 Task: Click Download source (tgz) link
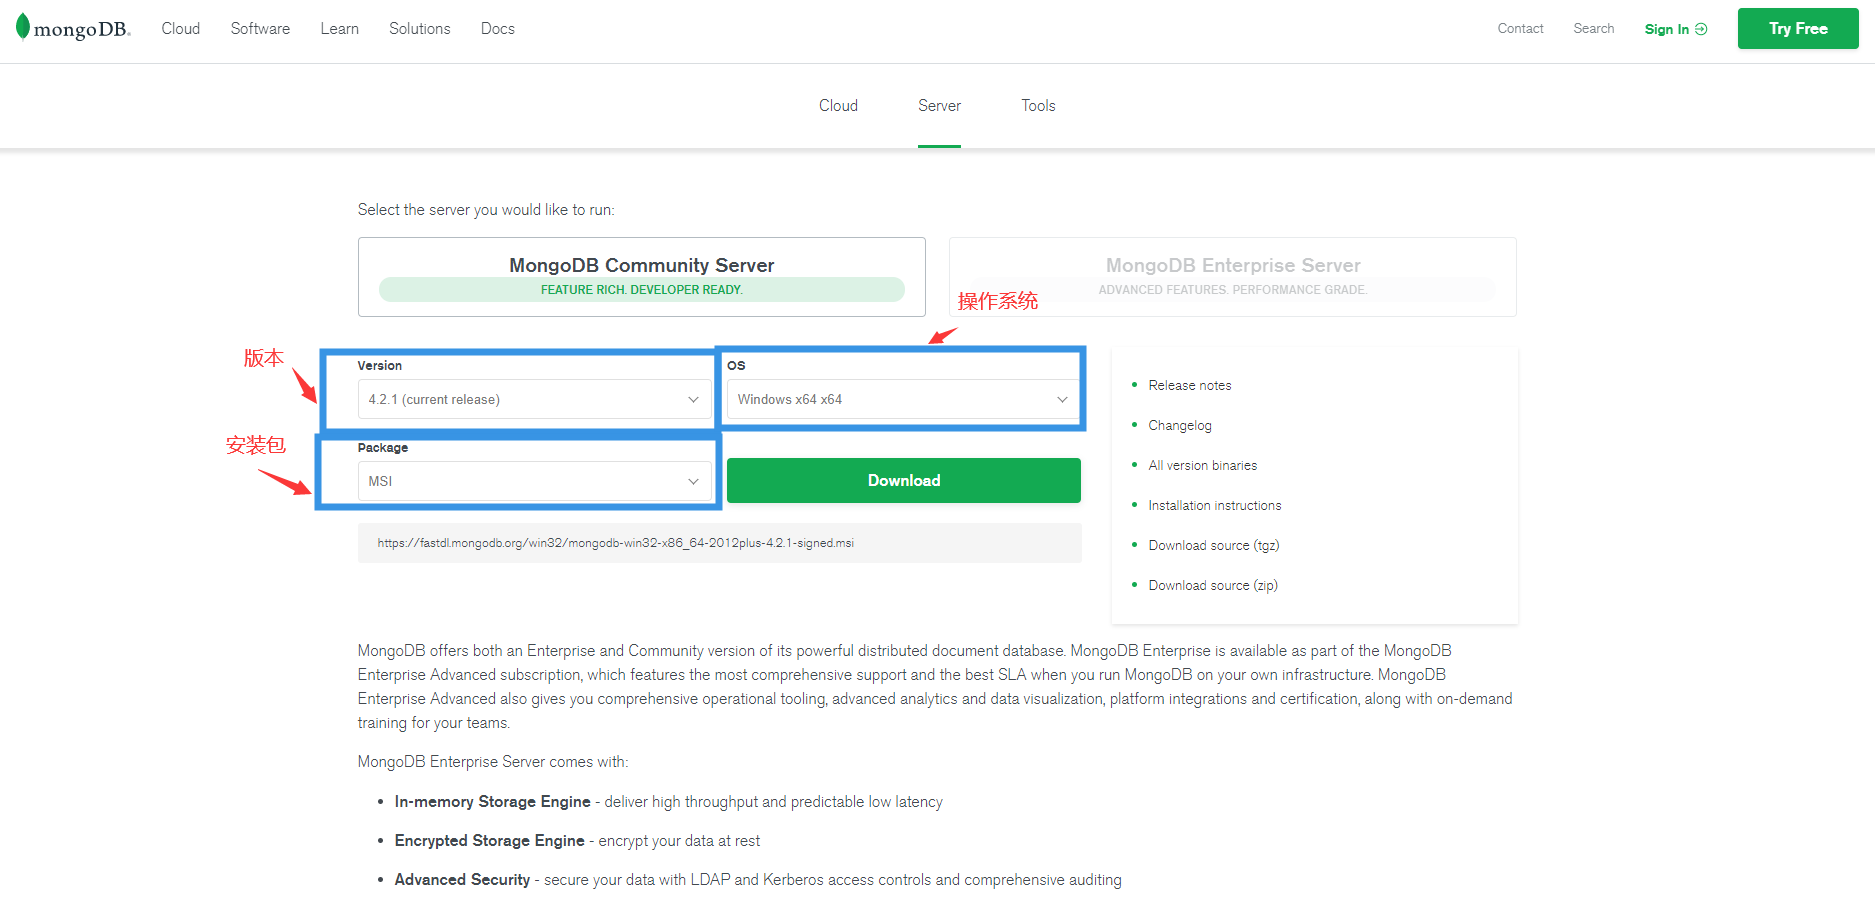(1214, 546)
